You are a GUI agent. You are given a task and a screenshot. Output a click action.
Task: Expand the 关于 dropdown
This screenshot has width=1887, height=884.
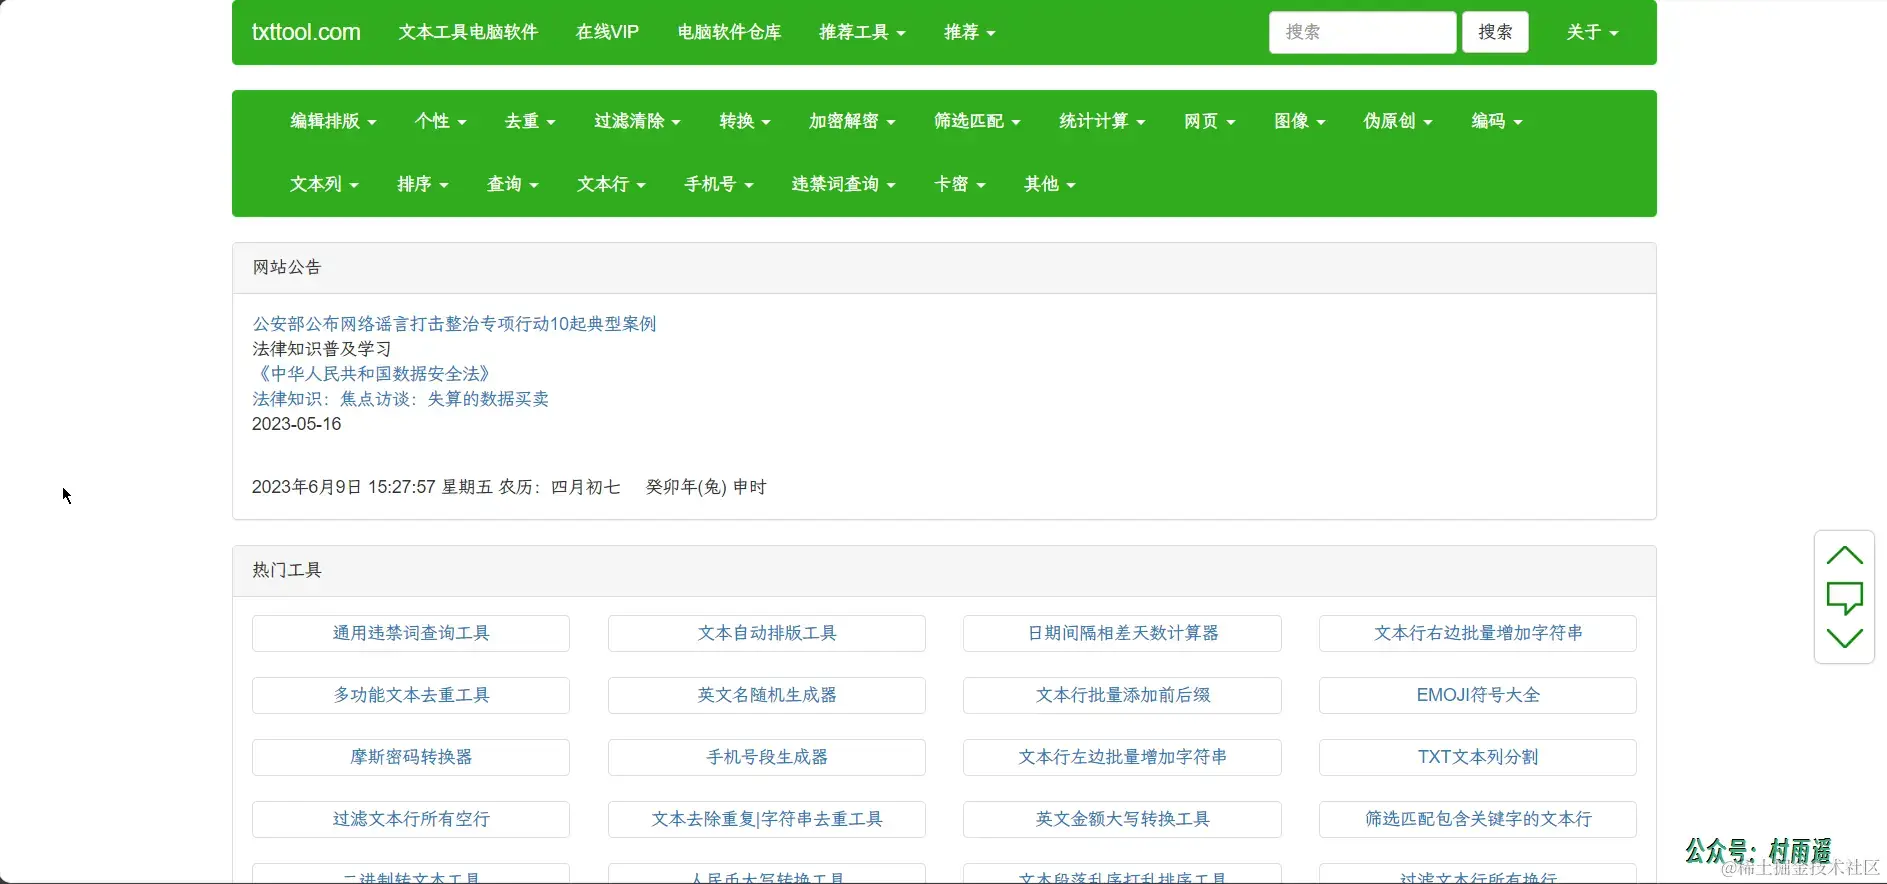coord(1592,32)
